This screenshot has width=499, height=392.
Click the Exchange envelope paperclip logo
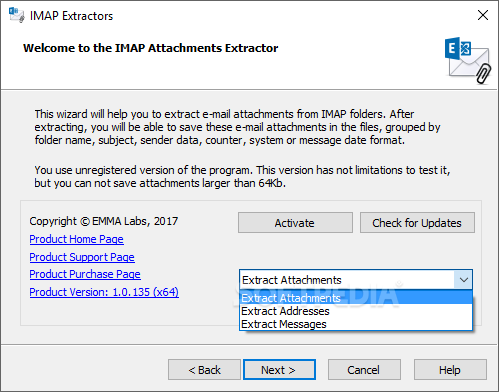click(468, 60)
